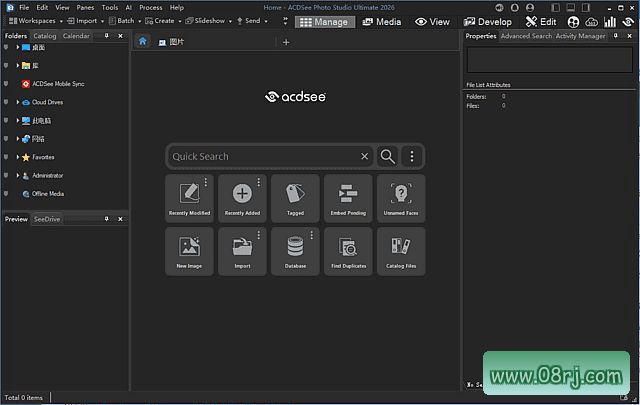Open the Tagged tile

point(295,198)
